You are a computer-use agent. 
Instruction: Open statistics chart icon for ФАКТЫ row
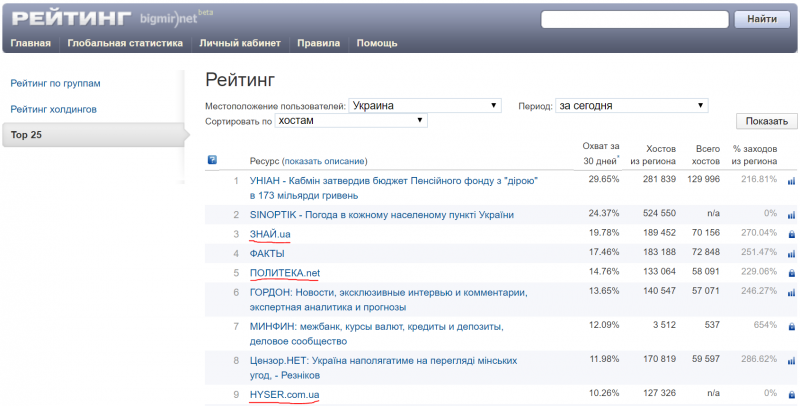click(x=791, y=253)
